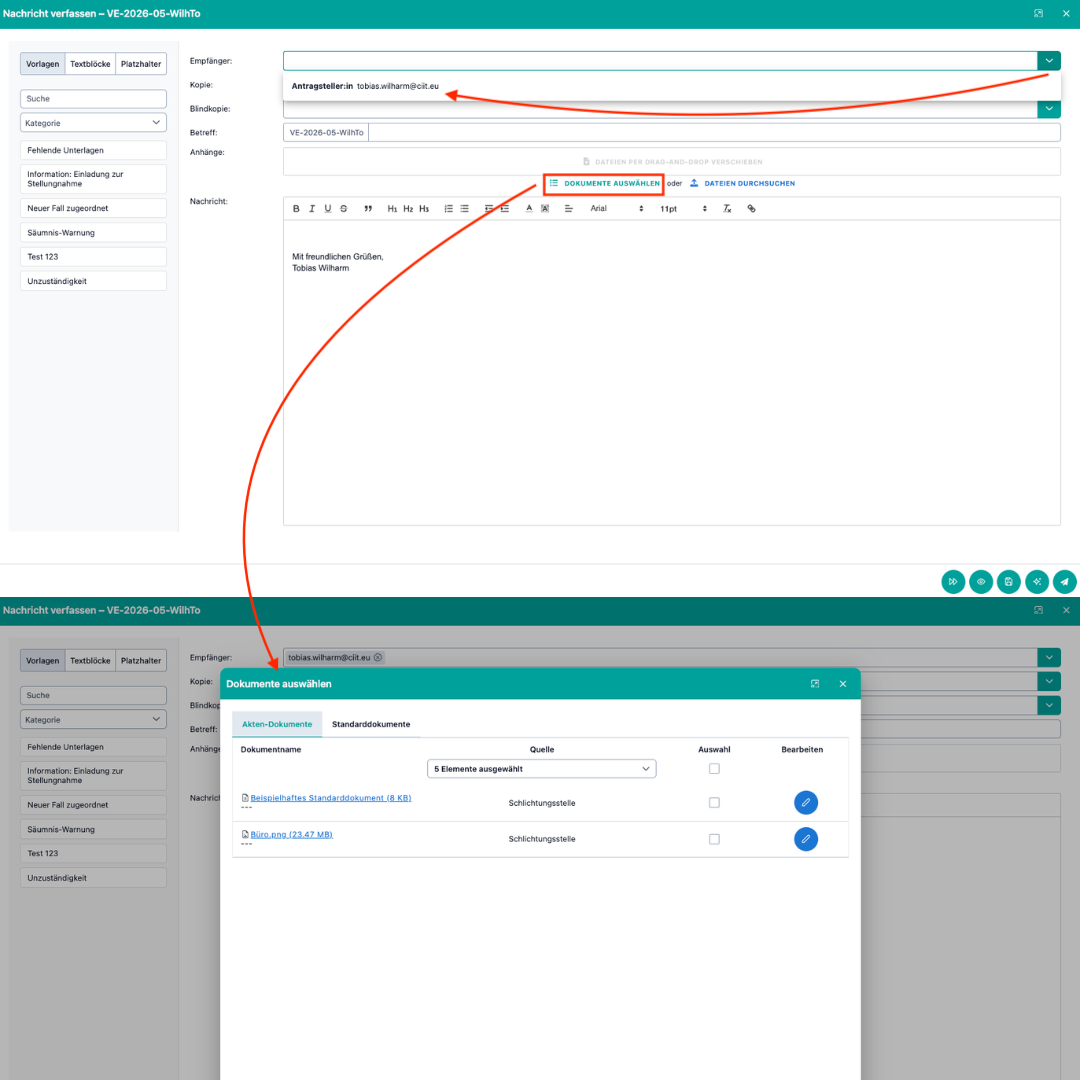The height and width of the screenshot is (1080, 1080).
Task: Click the Betreff subject field after VE-2026-05-WilhTo
Action: 714,132
